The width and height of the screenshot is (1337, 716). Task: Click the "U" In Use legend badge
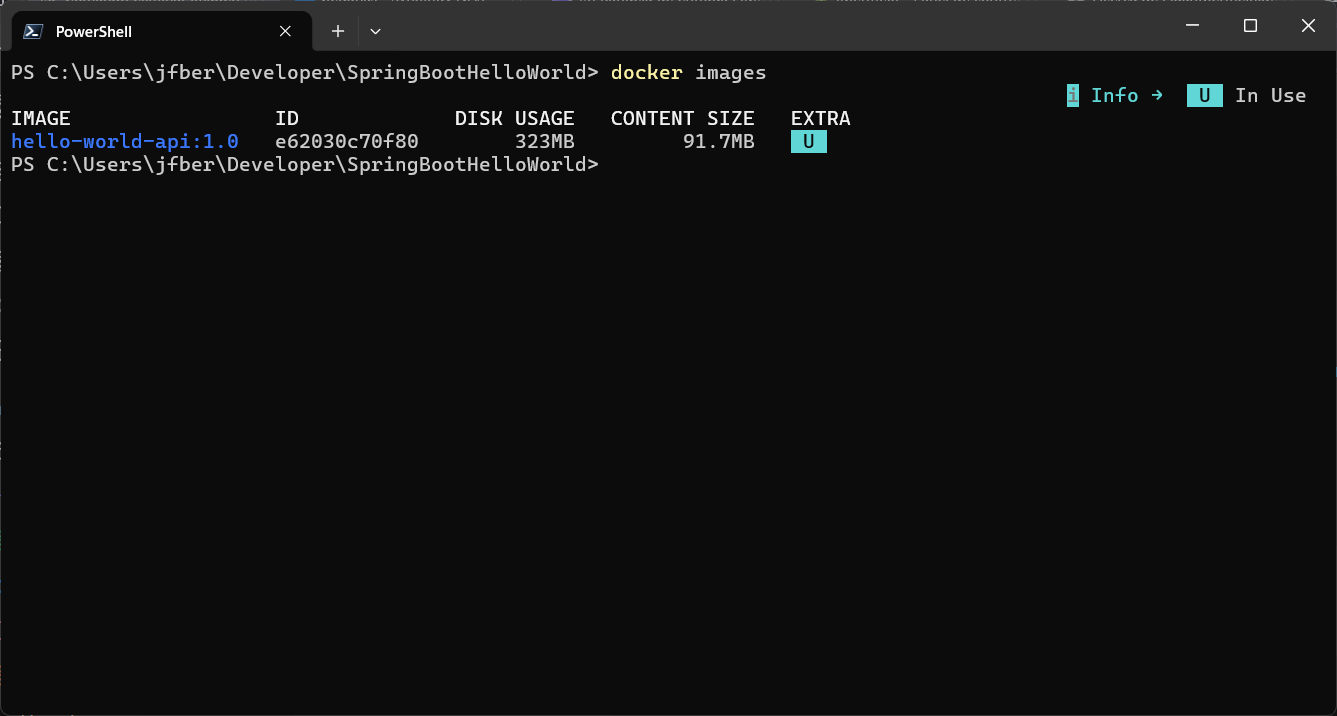pos(1204,95)
